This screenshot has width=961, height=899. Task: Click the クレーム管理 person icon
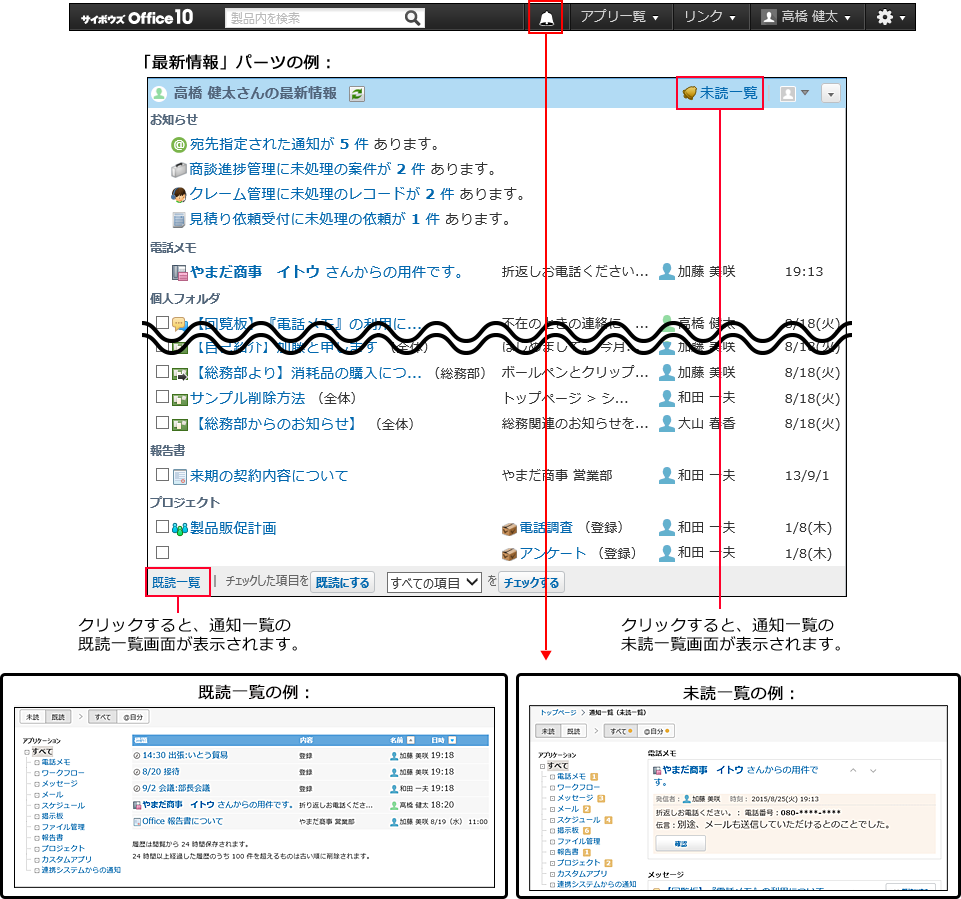[x=178, y=195]
